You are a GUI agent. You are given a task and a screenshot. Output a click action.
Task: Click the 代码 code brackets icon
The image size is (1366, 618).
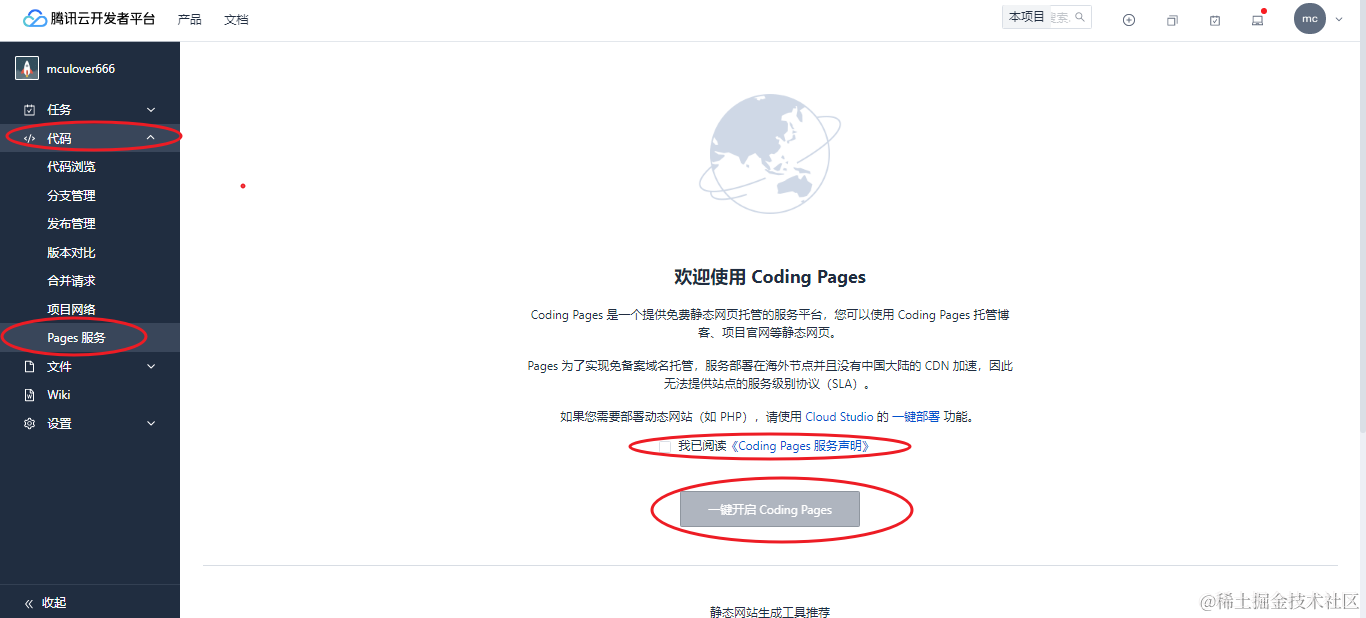[30, 138]
